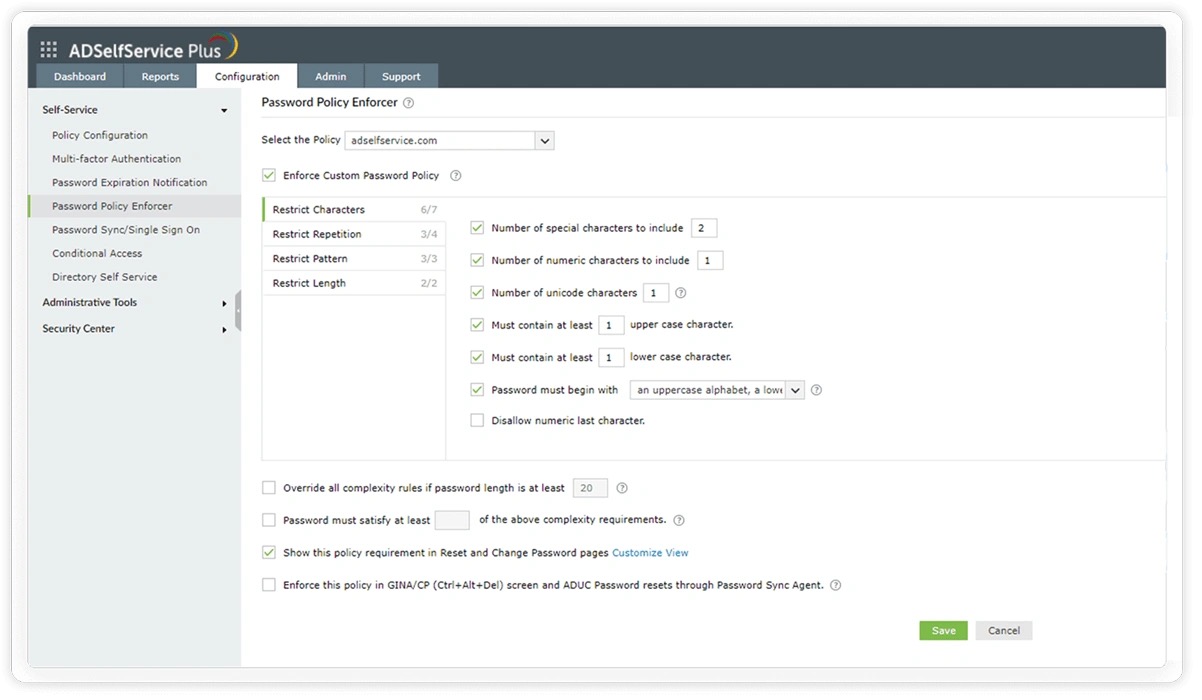Image resolution: width=1202 pixels, height=700 pixels.
Task: Select Password Policy Enforcer in sidebar
Action: pos(134,206)
